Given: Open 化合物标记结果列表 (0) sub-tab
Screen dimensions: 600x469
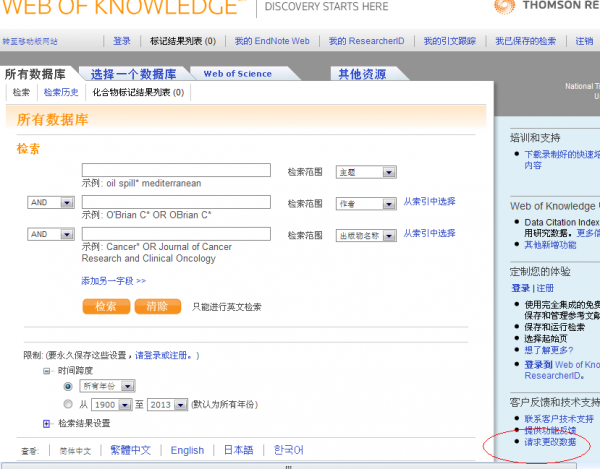Looking at the screenshot, I should coord(138,92).
